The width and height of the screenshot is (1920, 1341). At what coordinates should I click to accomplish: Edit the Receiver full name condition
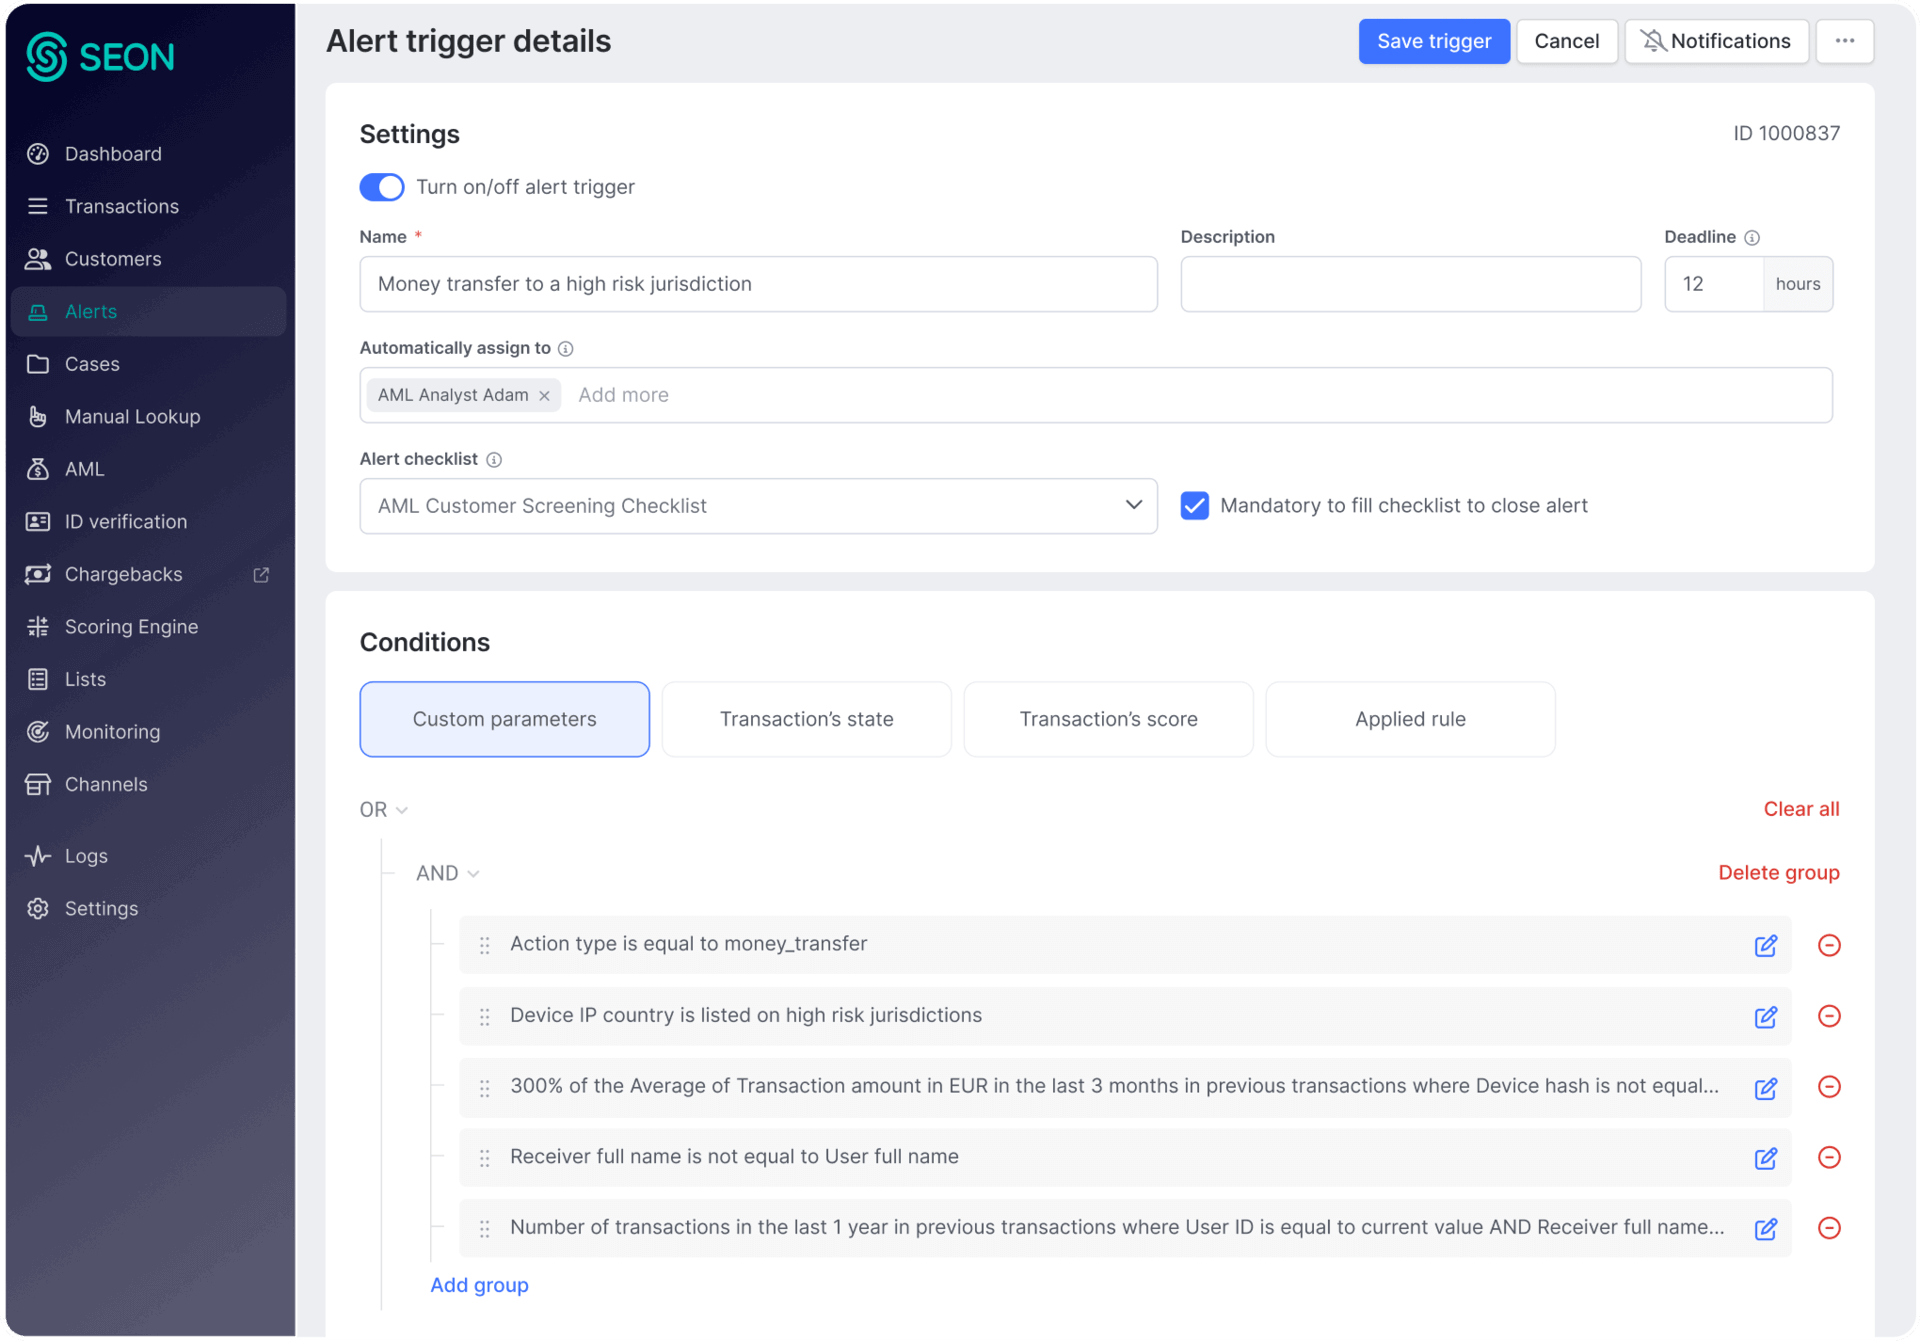tap(1765, 1158)
